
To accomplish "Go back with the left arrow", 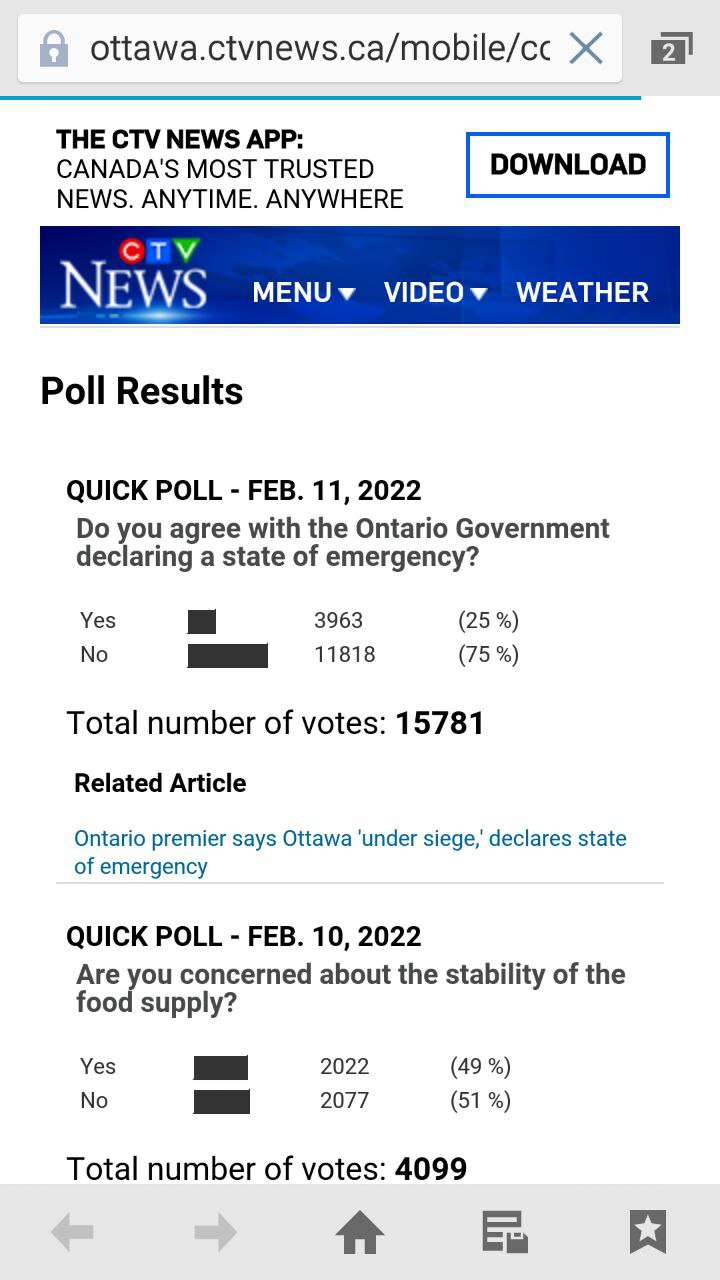I will coord(72,1232).
